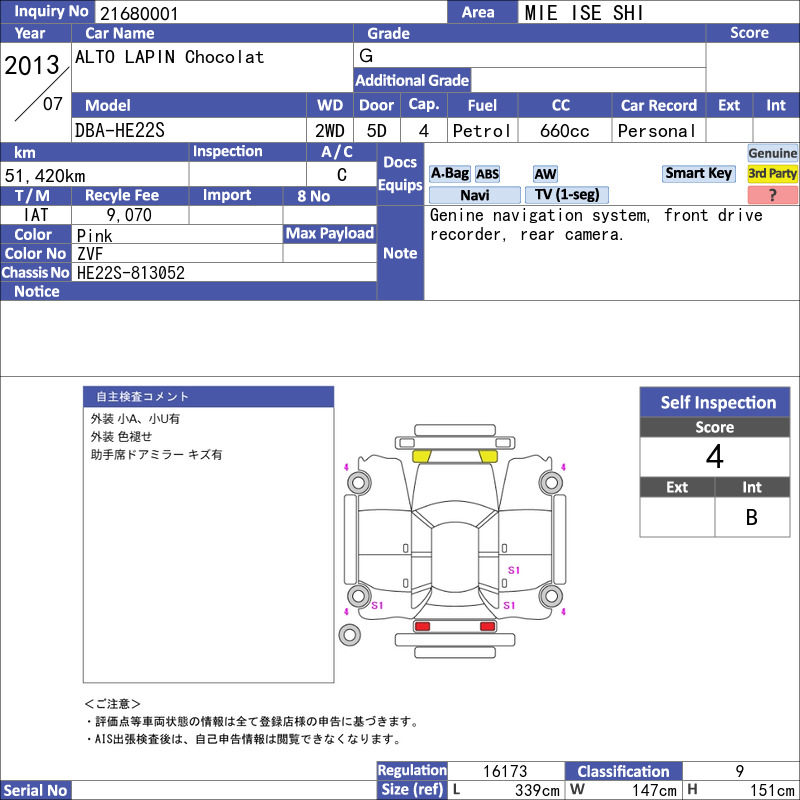This screenshot has width=800, height=800.
Task: Click the right red tail light in the diagram
Action: tap(487, 626)
